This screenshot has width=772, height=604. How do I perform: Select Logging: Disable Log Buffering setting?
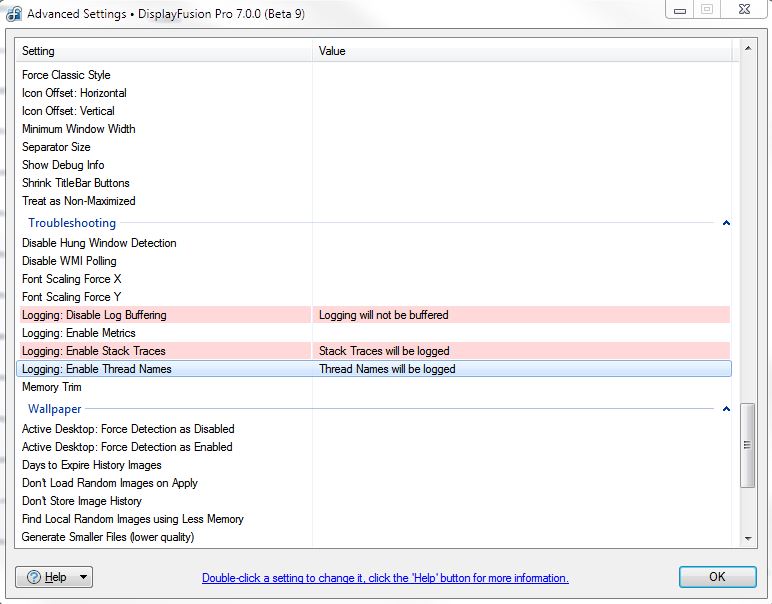[x=94, y=315]
